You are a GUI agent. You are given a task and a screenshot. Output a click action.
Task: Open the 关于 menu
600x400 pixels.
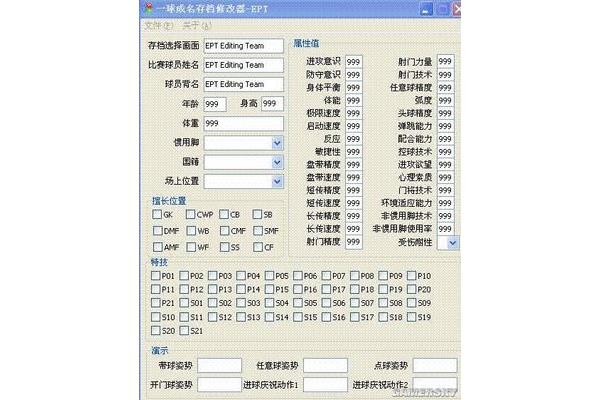(197, 26)
